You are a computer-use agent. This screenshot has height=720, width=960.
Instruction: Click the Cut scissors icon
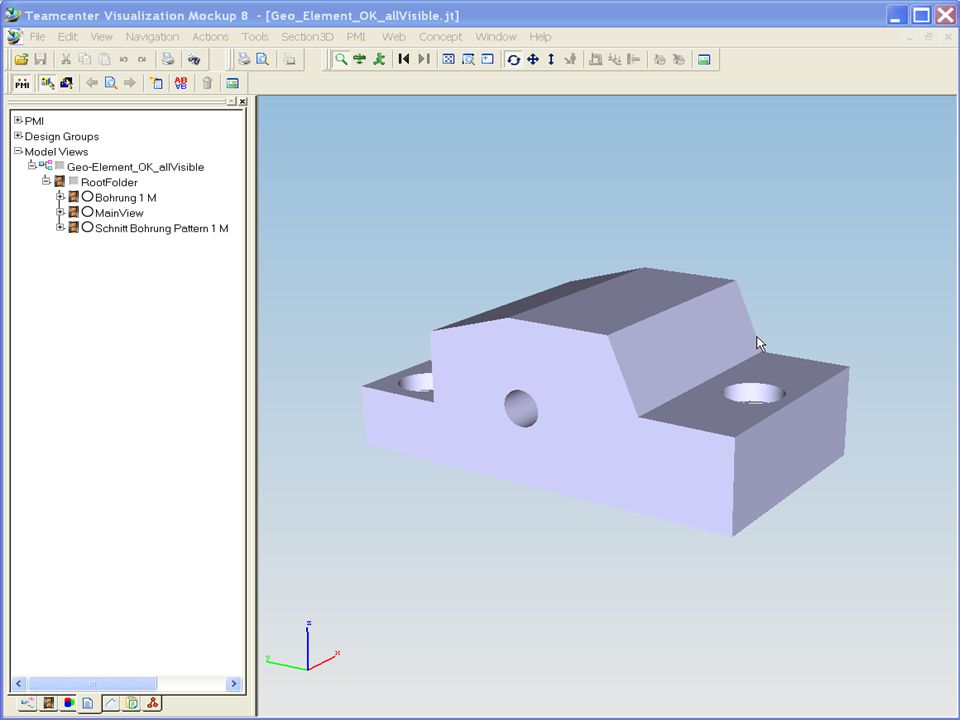click(x=66, y=59)
